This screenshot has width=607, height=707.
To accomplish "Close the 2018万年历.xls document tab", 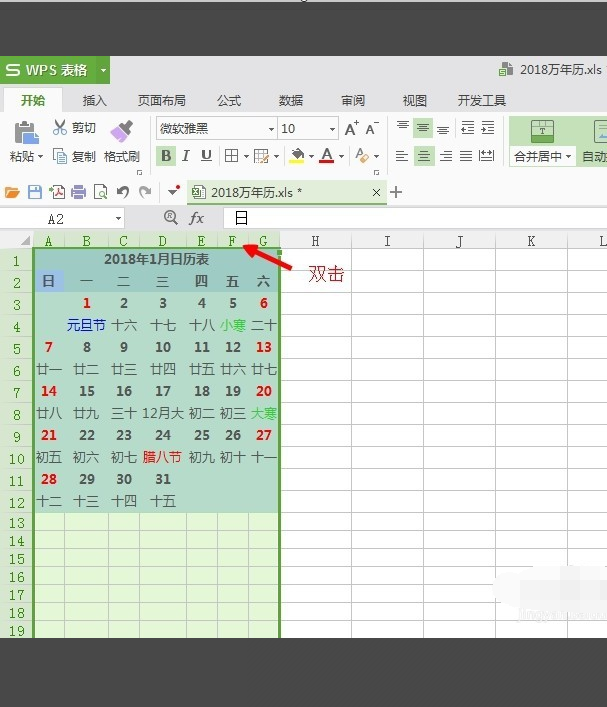I will point(377,193).
